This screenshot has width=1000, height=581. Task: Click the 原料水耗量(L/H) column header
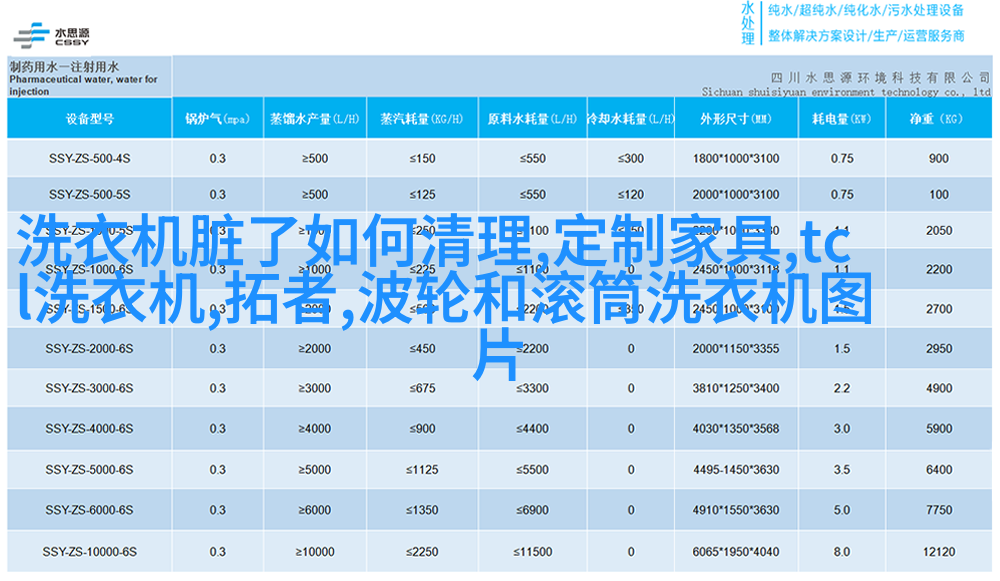coord(532,119)
